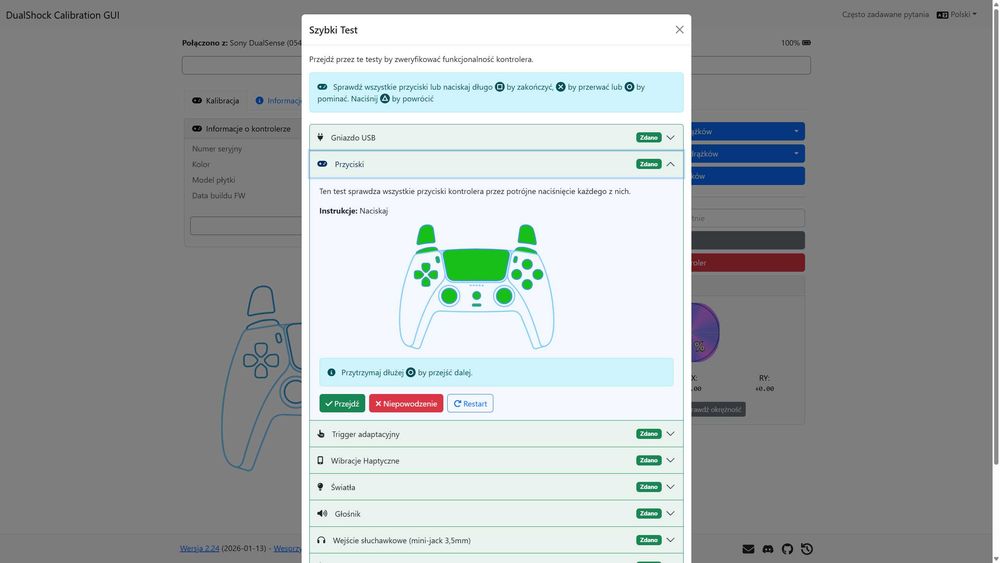Open the email envelope icon in footer
The height and width of the screenshot is (563, 1000).
748,549
